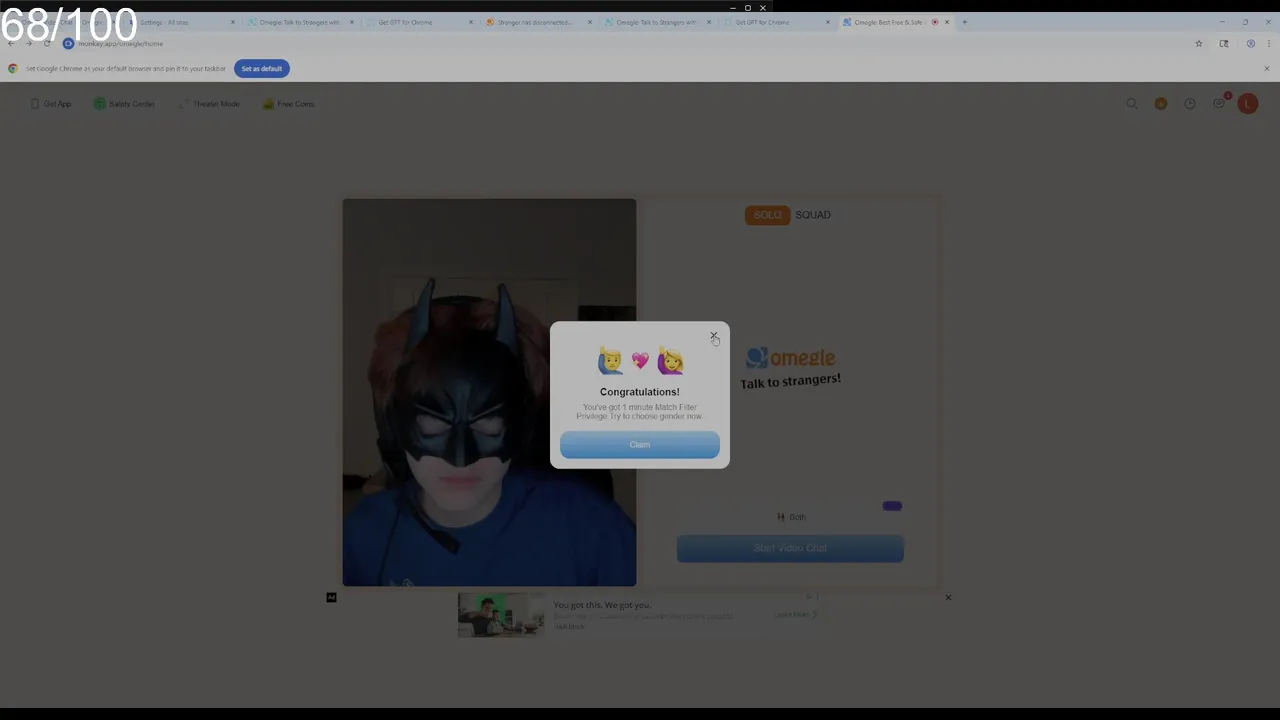The height and width of the screenshot is (720, 1280).
Task: Open a new browser tab
Action: coord(965,22)
